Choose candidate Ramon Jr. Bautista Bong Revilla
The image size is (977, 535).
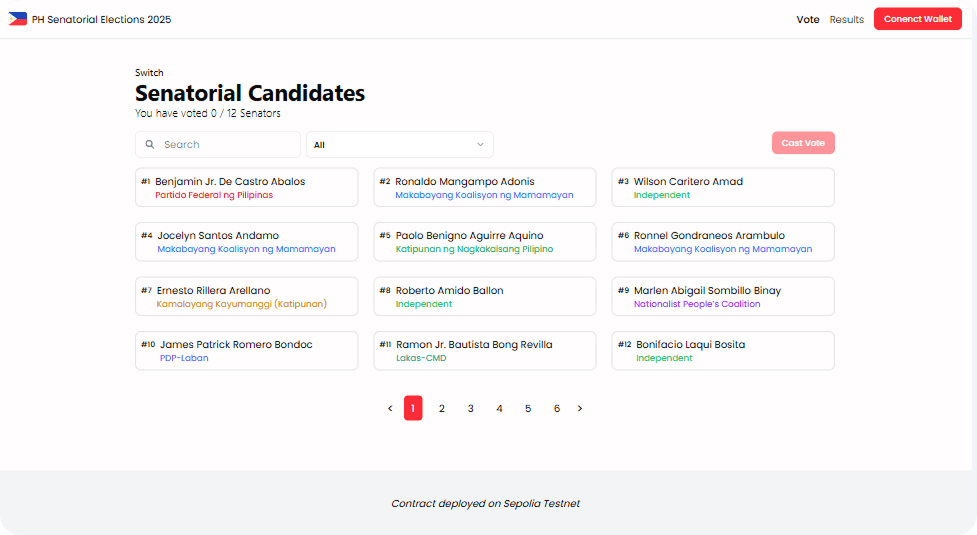[x=484, y=351]
